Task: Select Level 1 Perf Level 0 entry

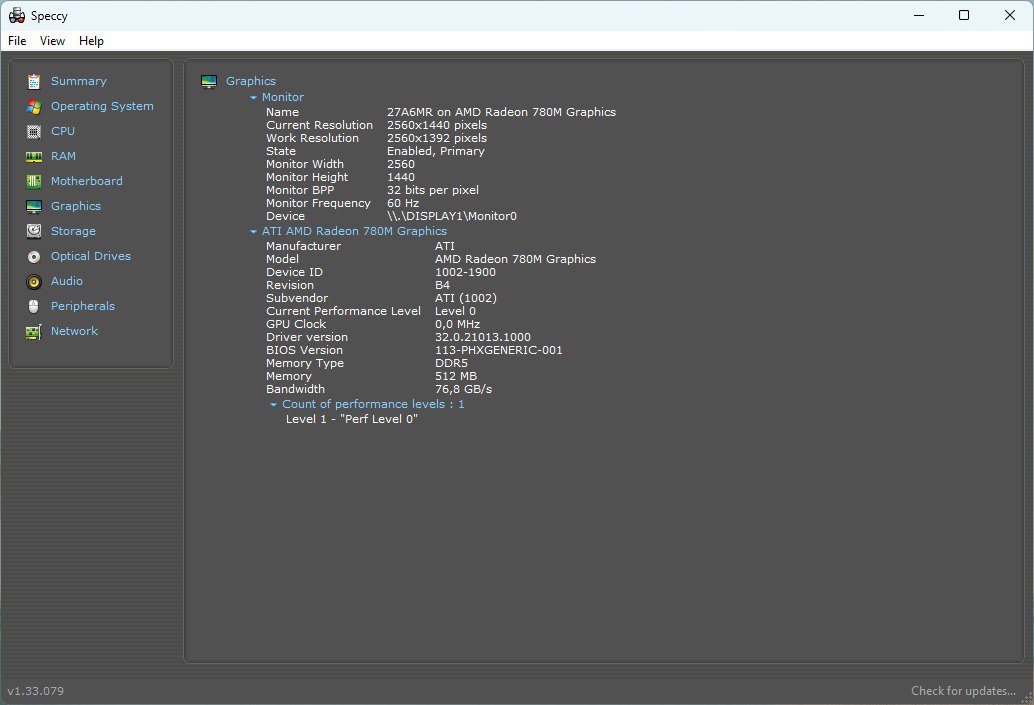Action: point(351,419)
